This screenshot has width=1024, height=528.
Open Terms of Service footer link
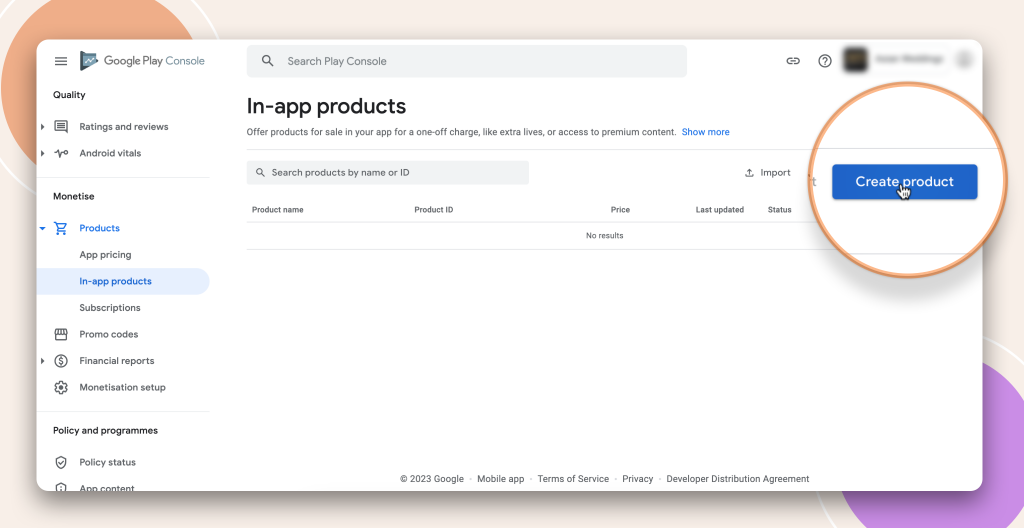(573, 479)
